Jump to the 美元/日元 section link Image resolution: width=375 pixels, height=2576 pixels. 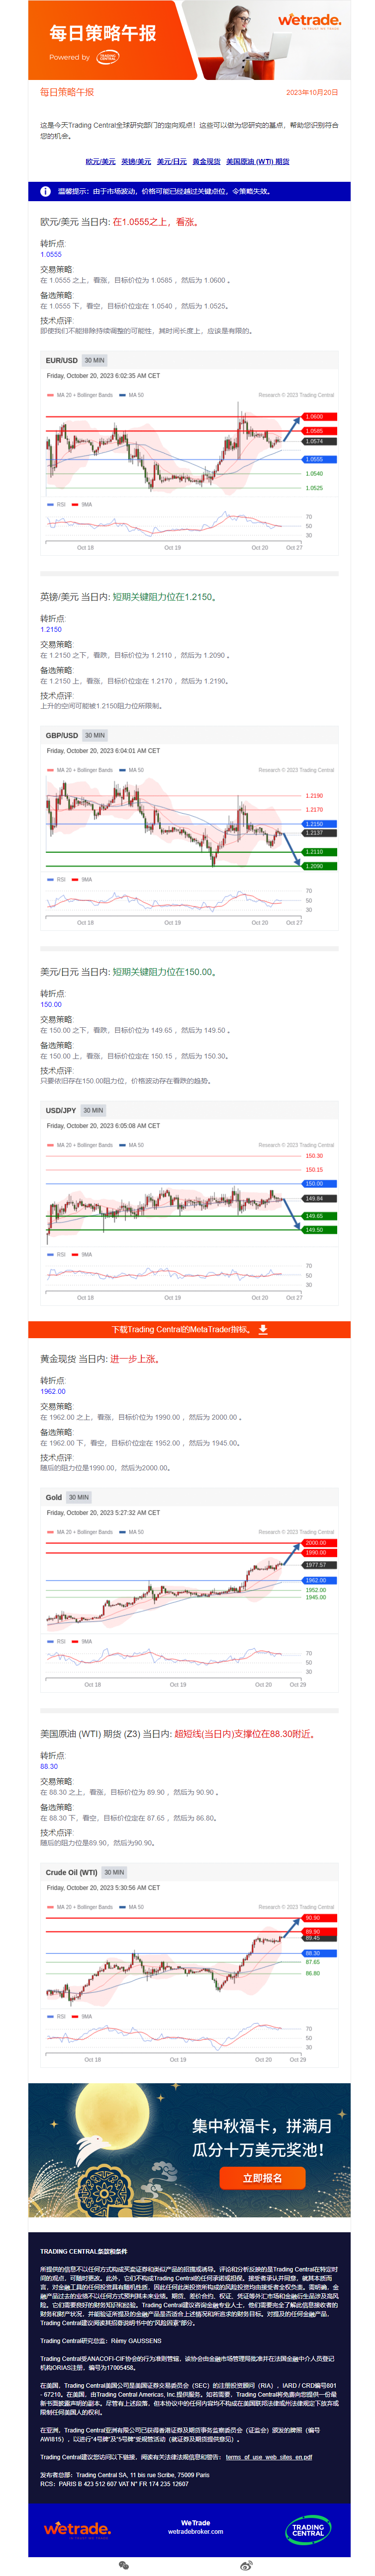172,161
